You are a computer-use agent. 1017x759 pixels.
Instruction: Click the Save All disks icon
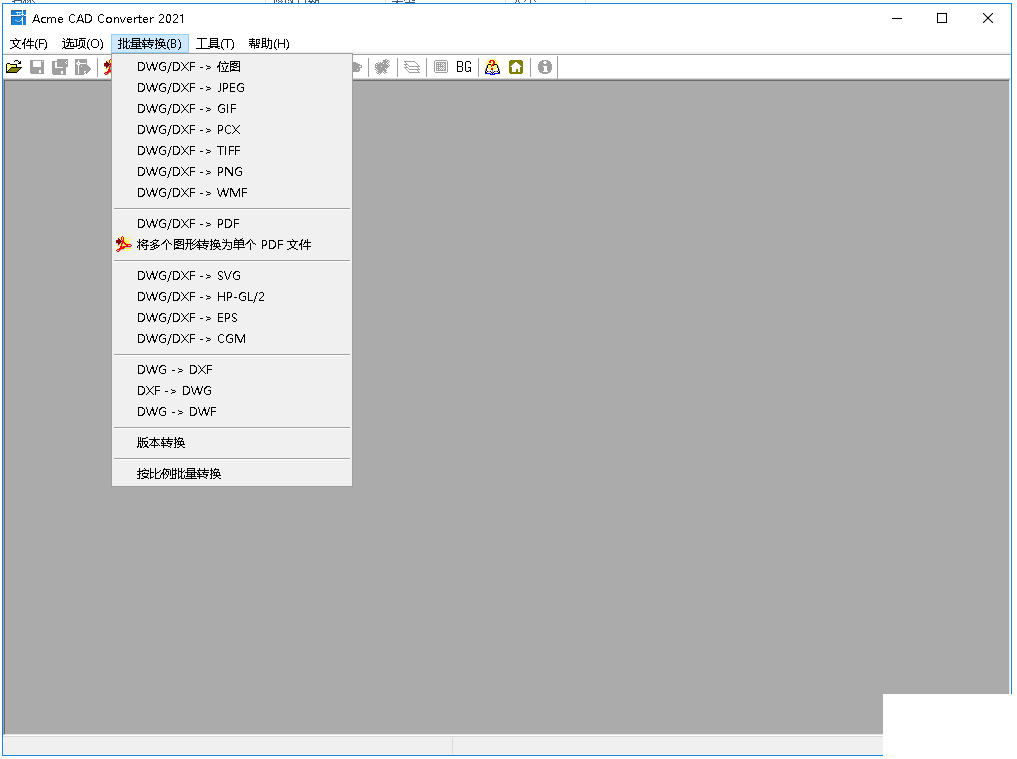click(60, 67)
